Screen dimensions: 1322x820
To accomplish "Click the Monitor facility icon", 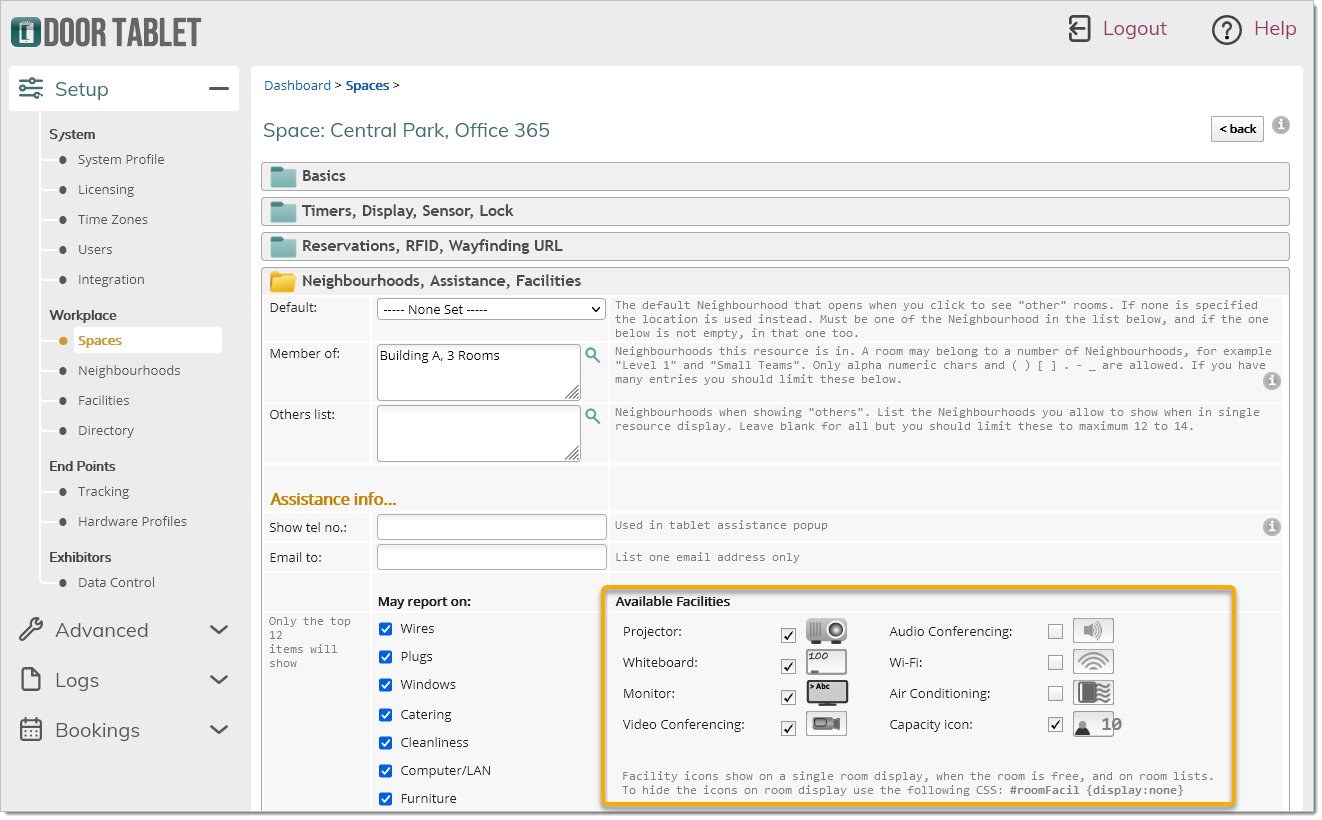I will point(827,693).
